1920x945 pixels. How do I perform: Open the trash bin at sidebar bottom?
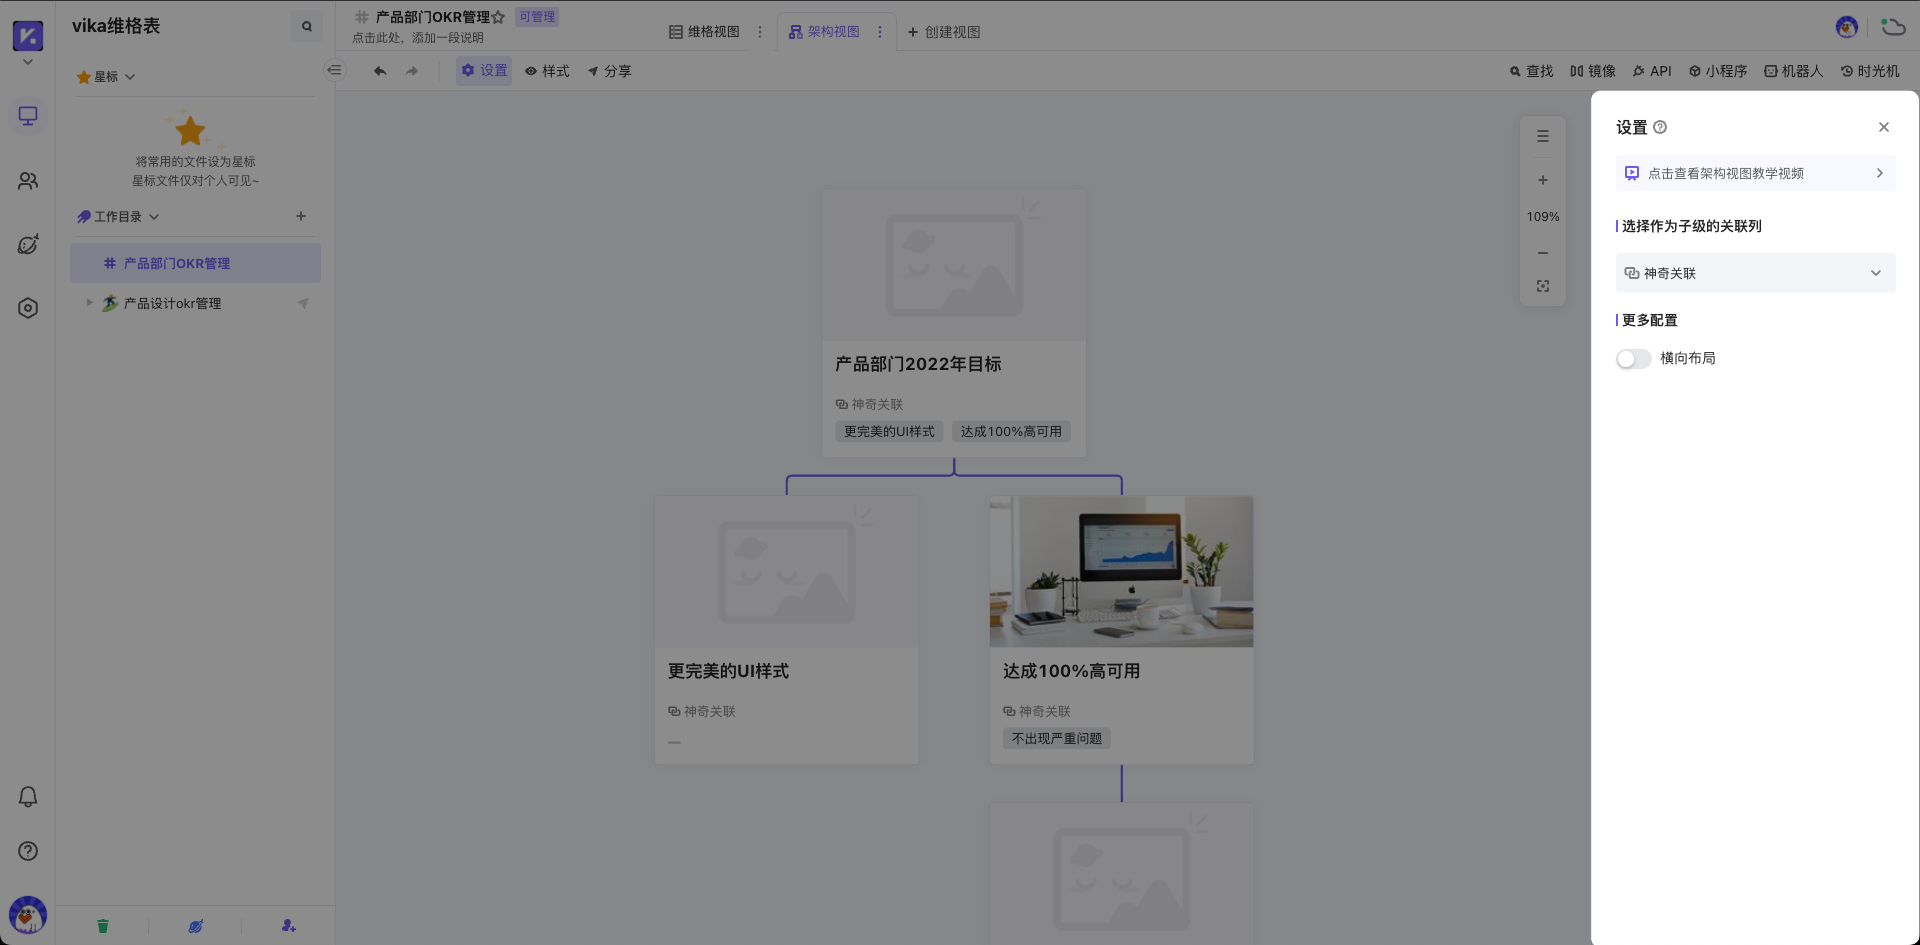(103, 926)
